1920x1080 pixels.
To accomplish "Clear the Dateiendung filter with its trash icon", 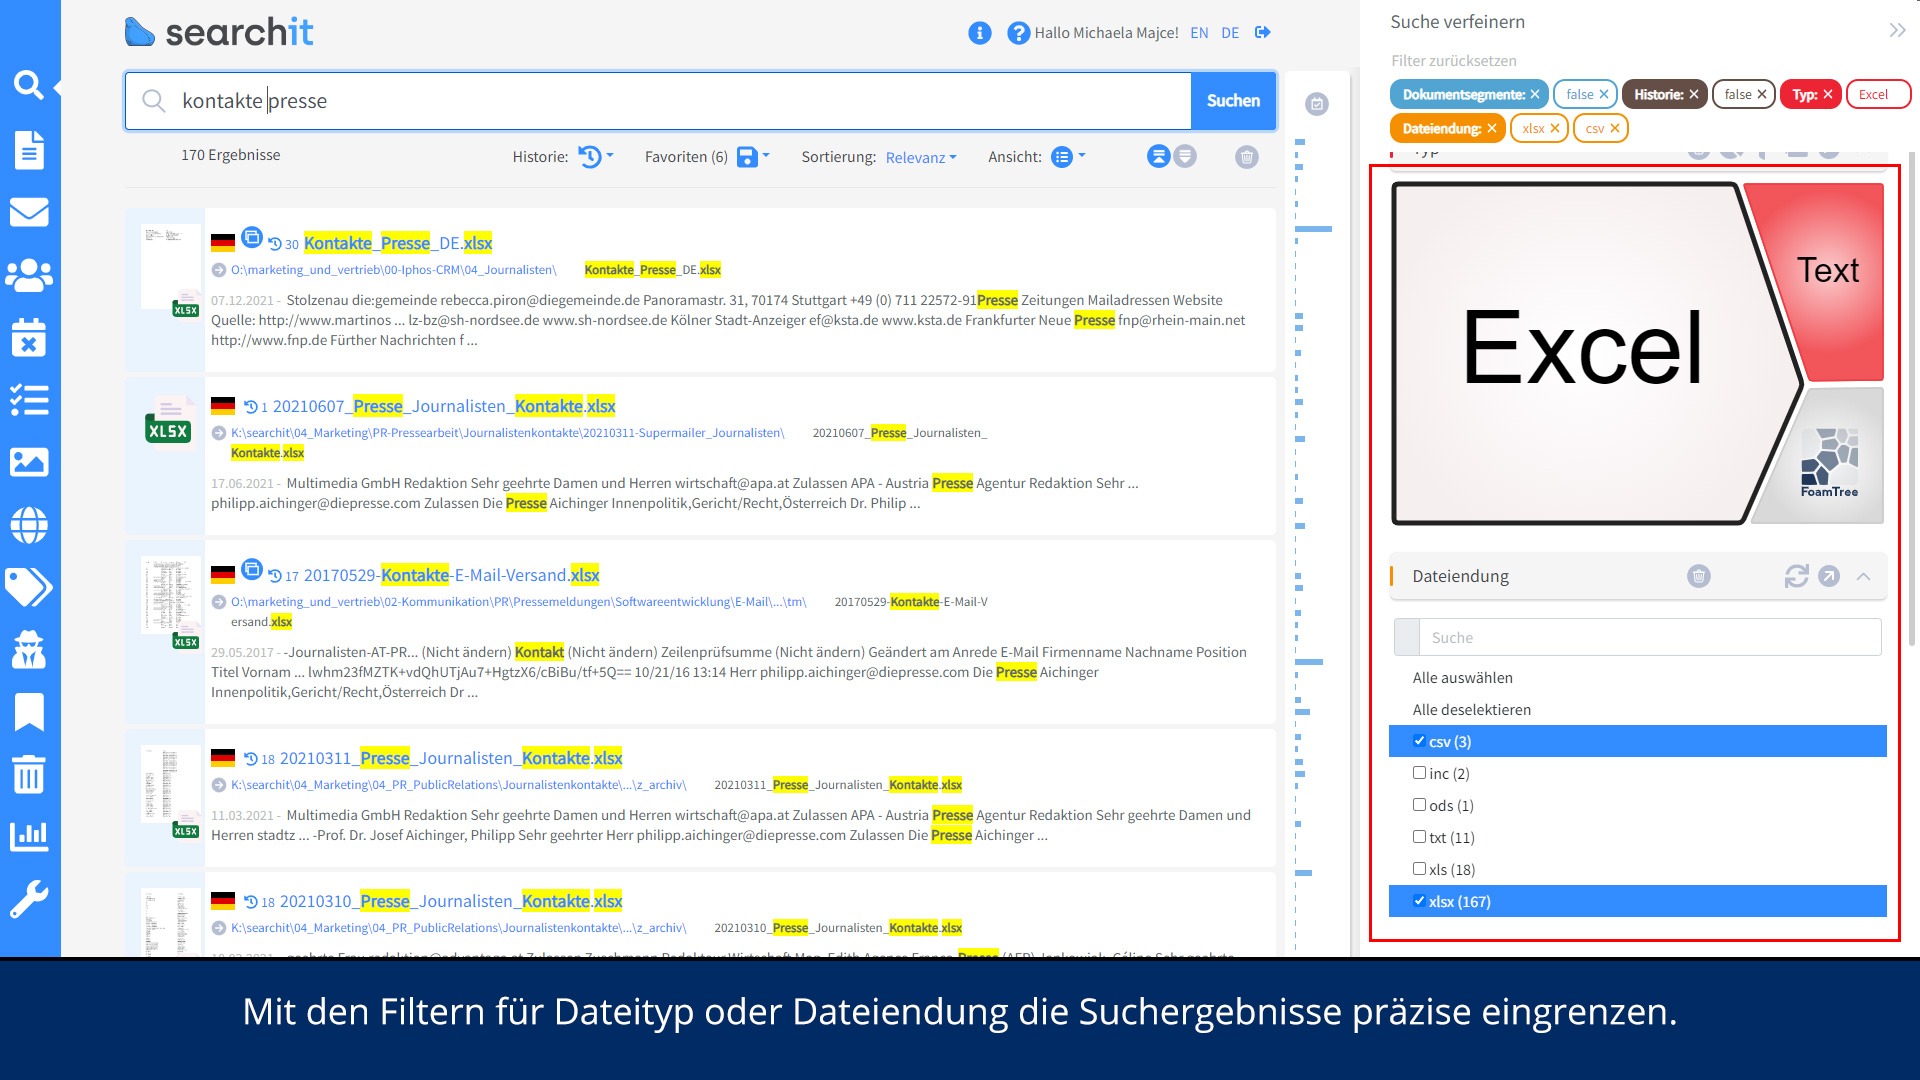I will click(x=1699, y=576).
